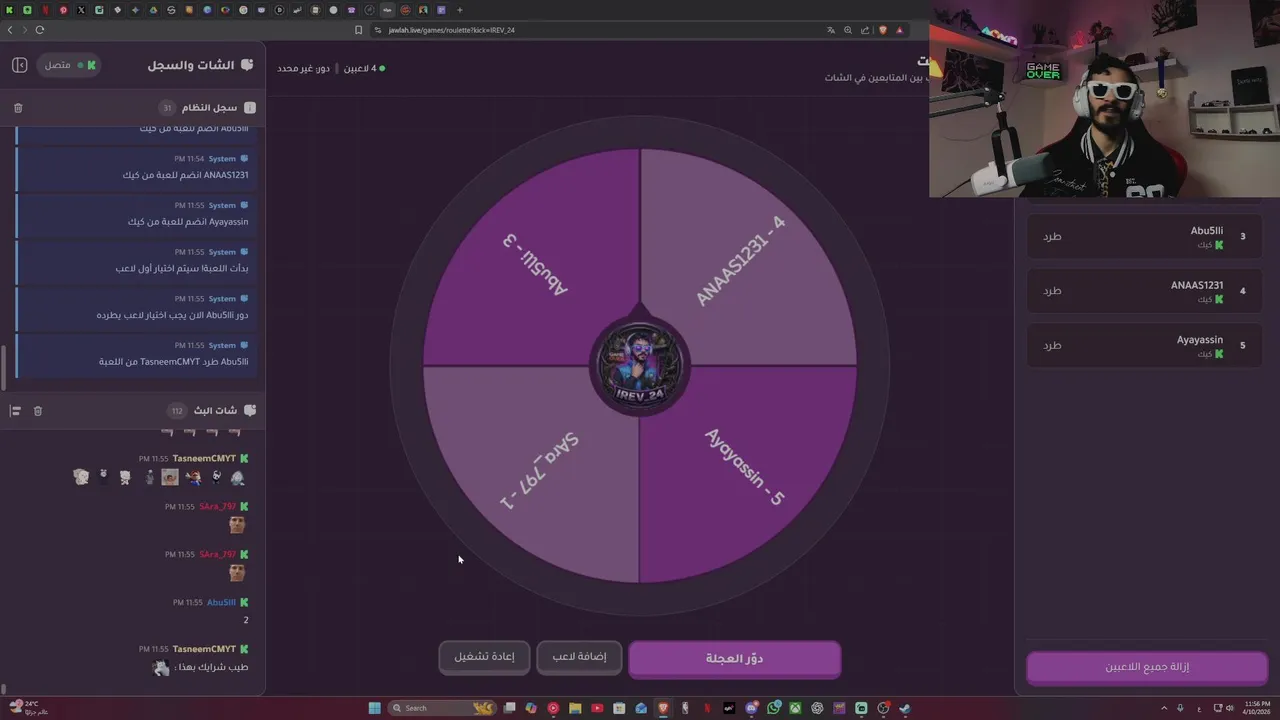Click the 'دور: غير محدد' turn label
The height and width of the screenshot is (720, 1280).
pyautogui.click(x=303, y=68)
